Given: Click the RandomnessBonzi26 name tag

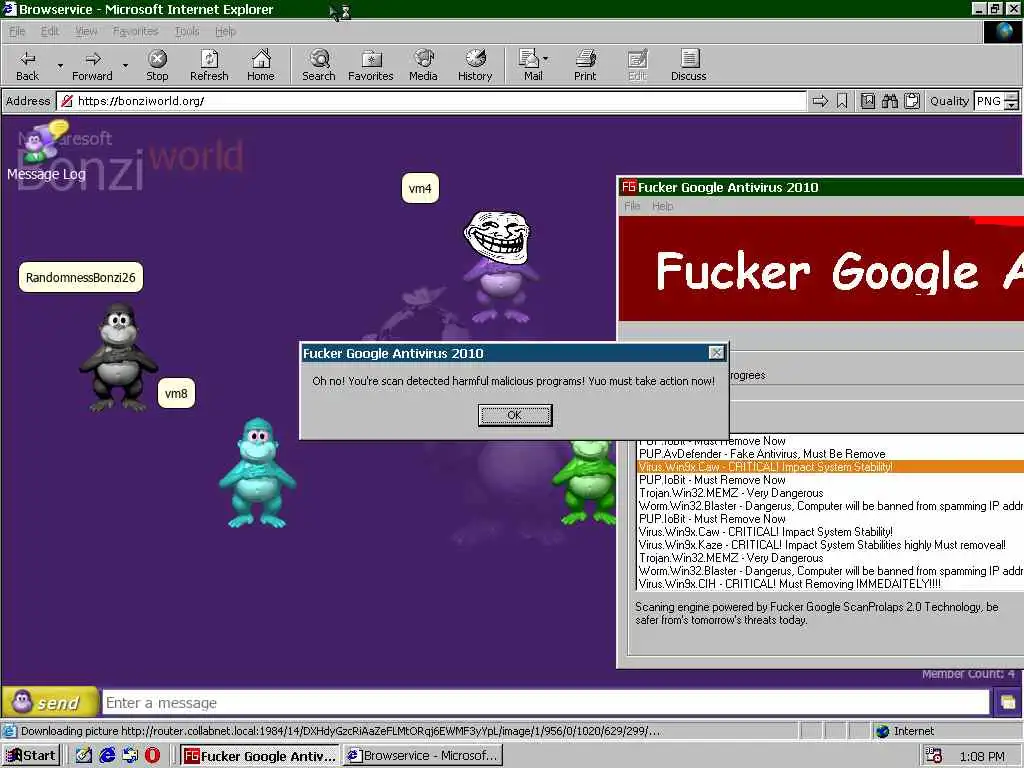Looking at the screenshot, I should 80,278.
